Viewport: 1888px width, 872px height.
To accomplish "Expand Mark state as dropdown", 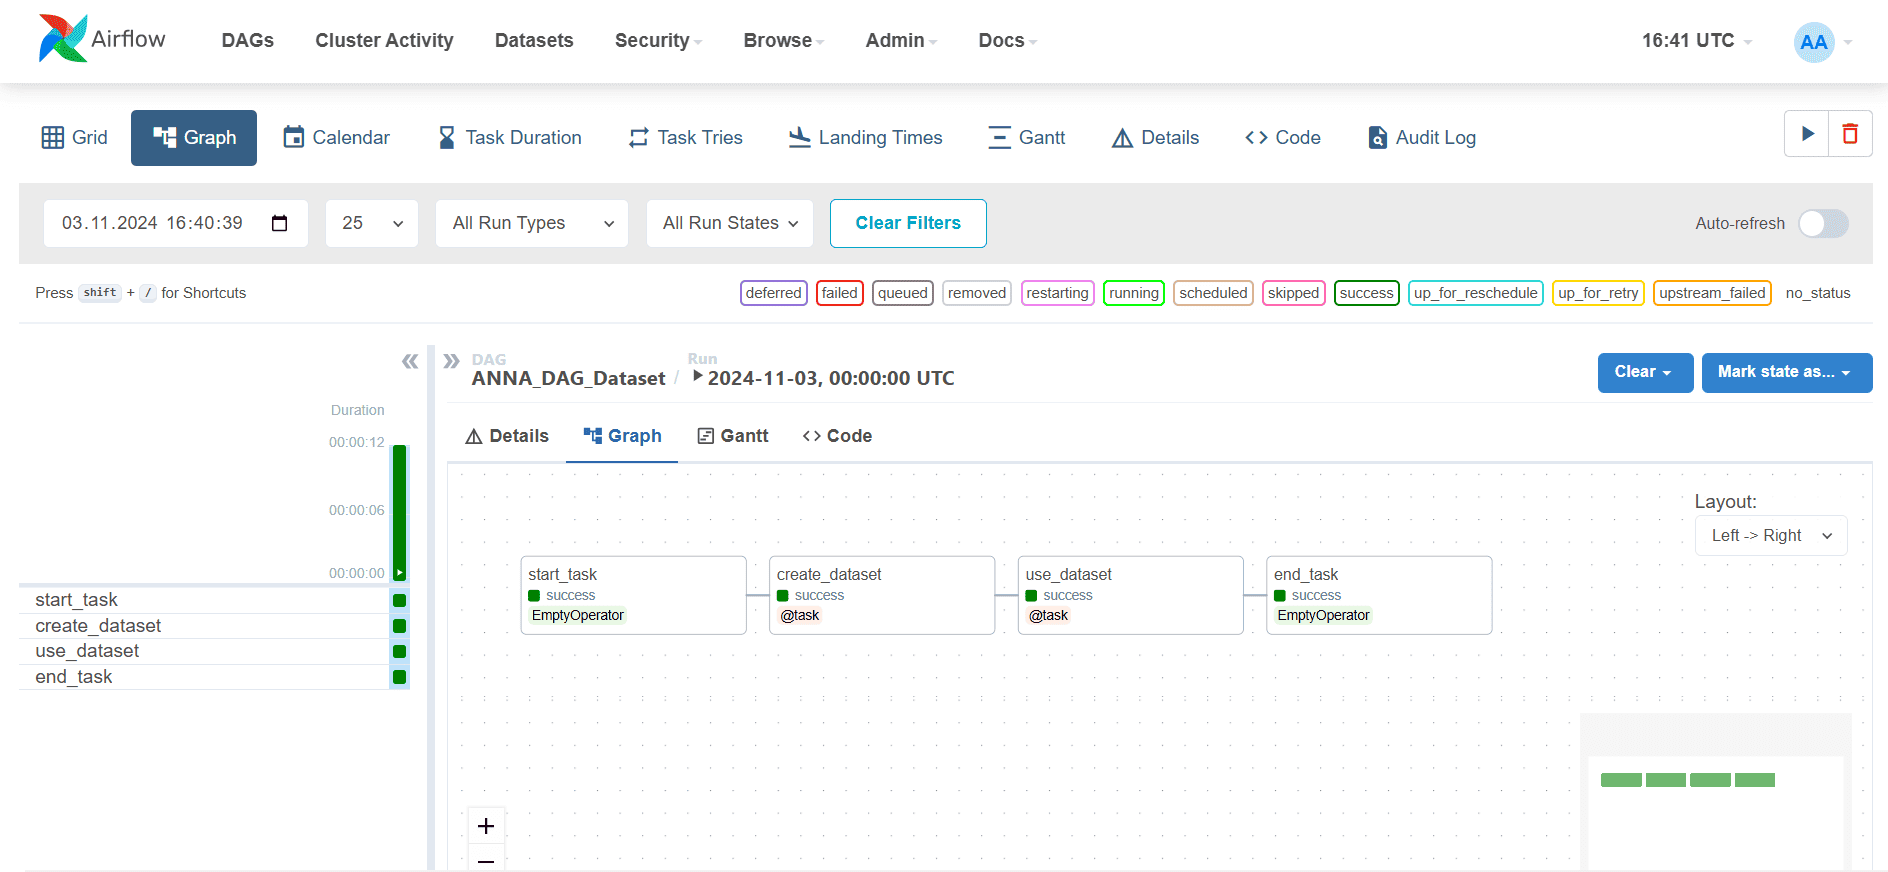I will coord(1786,372).
